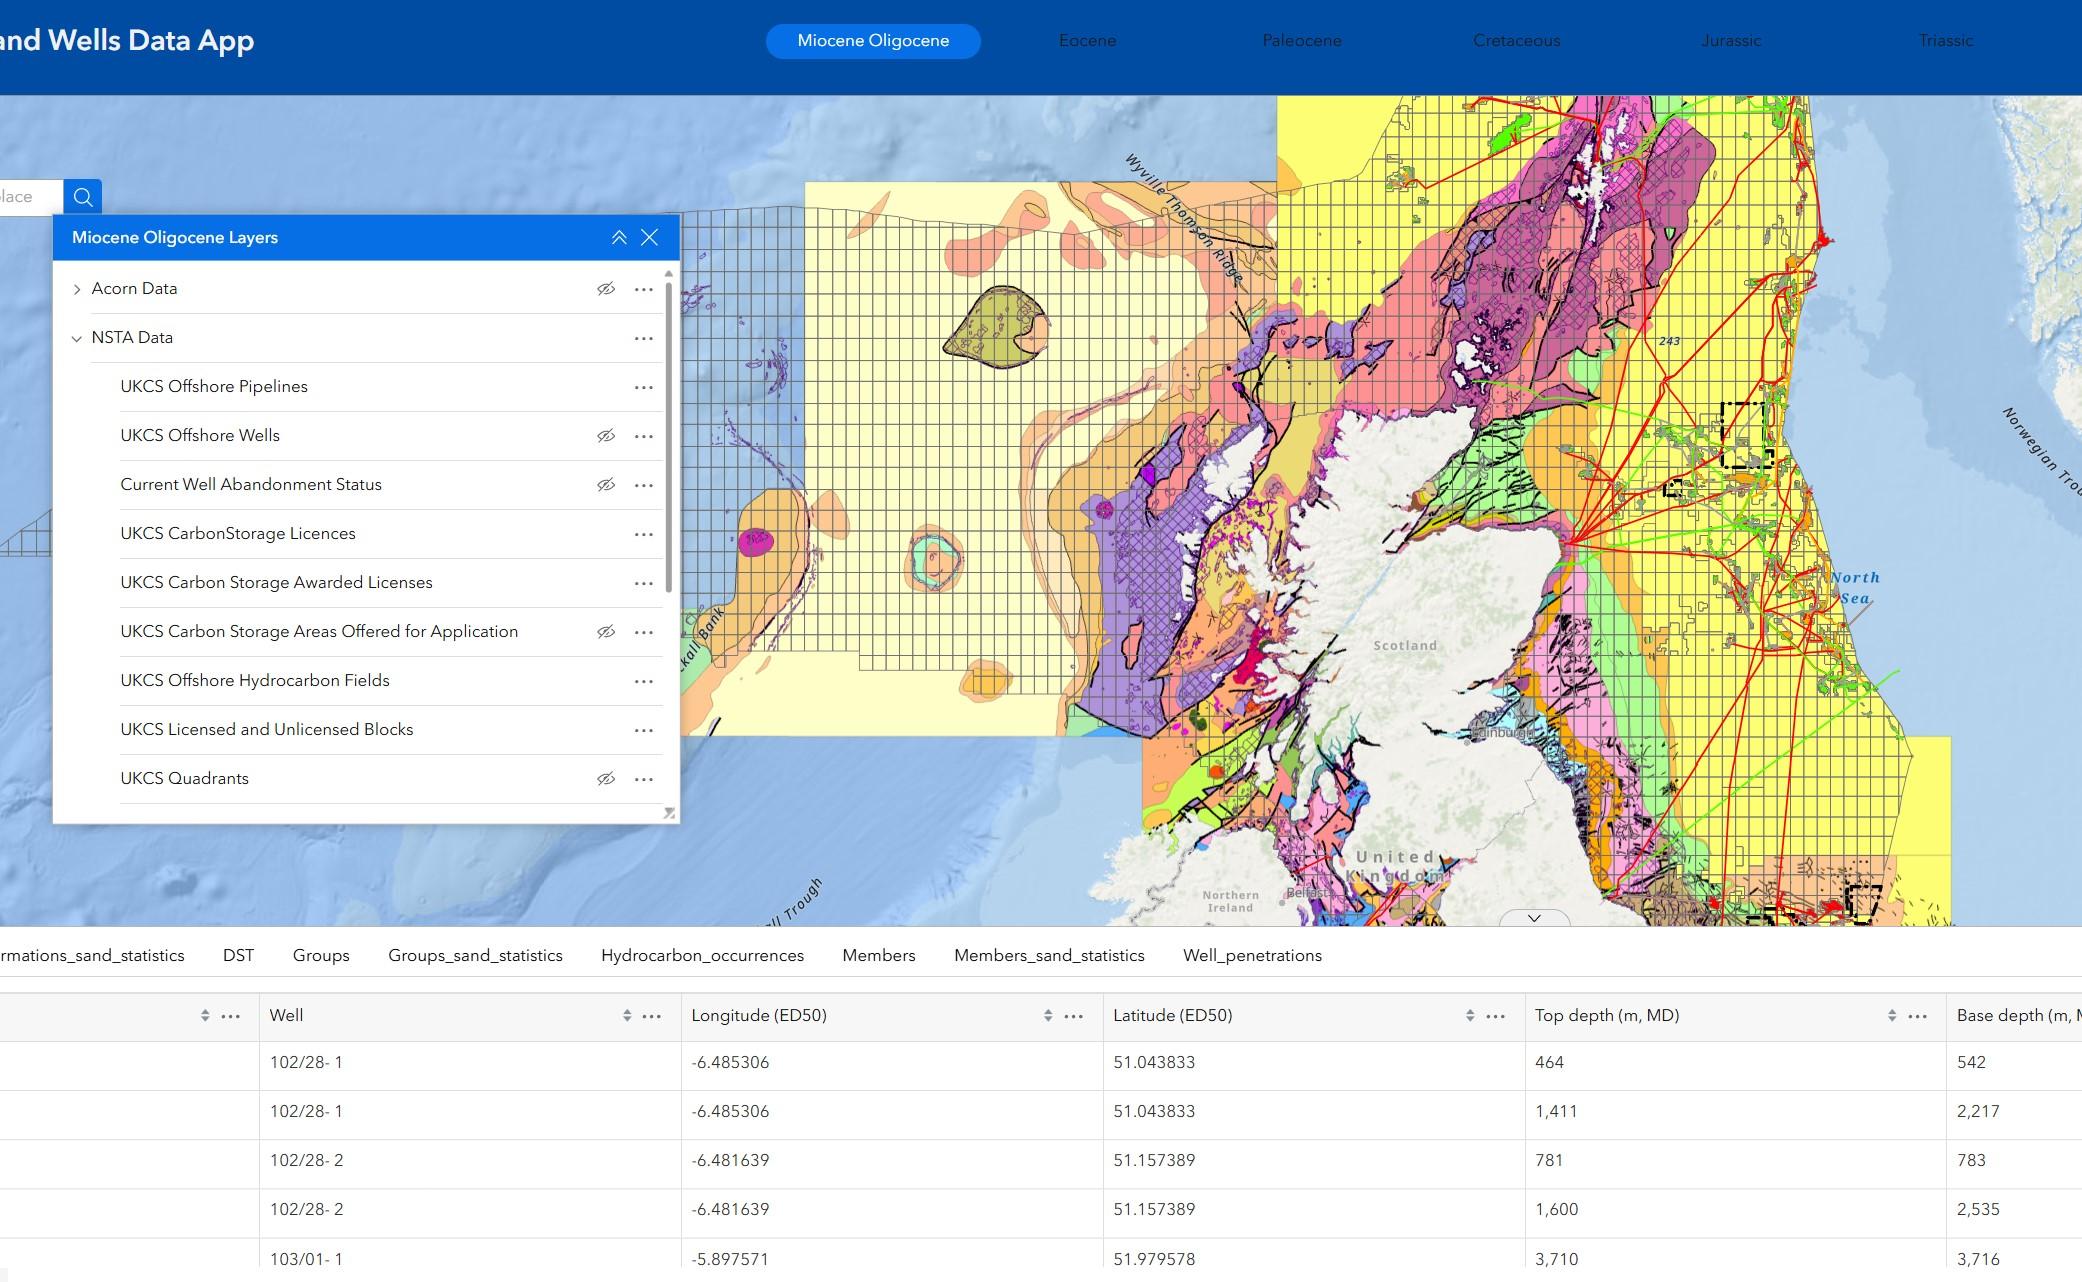Show the UKCS Offshore Wells layer

tap(606, 436)
